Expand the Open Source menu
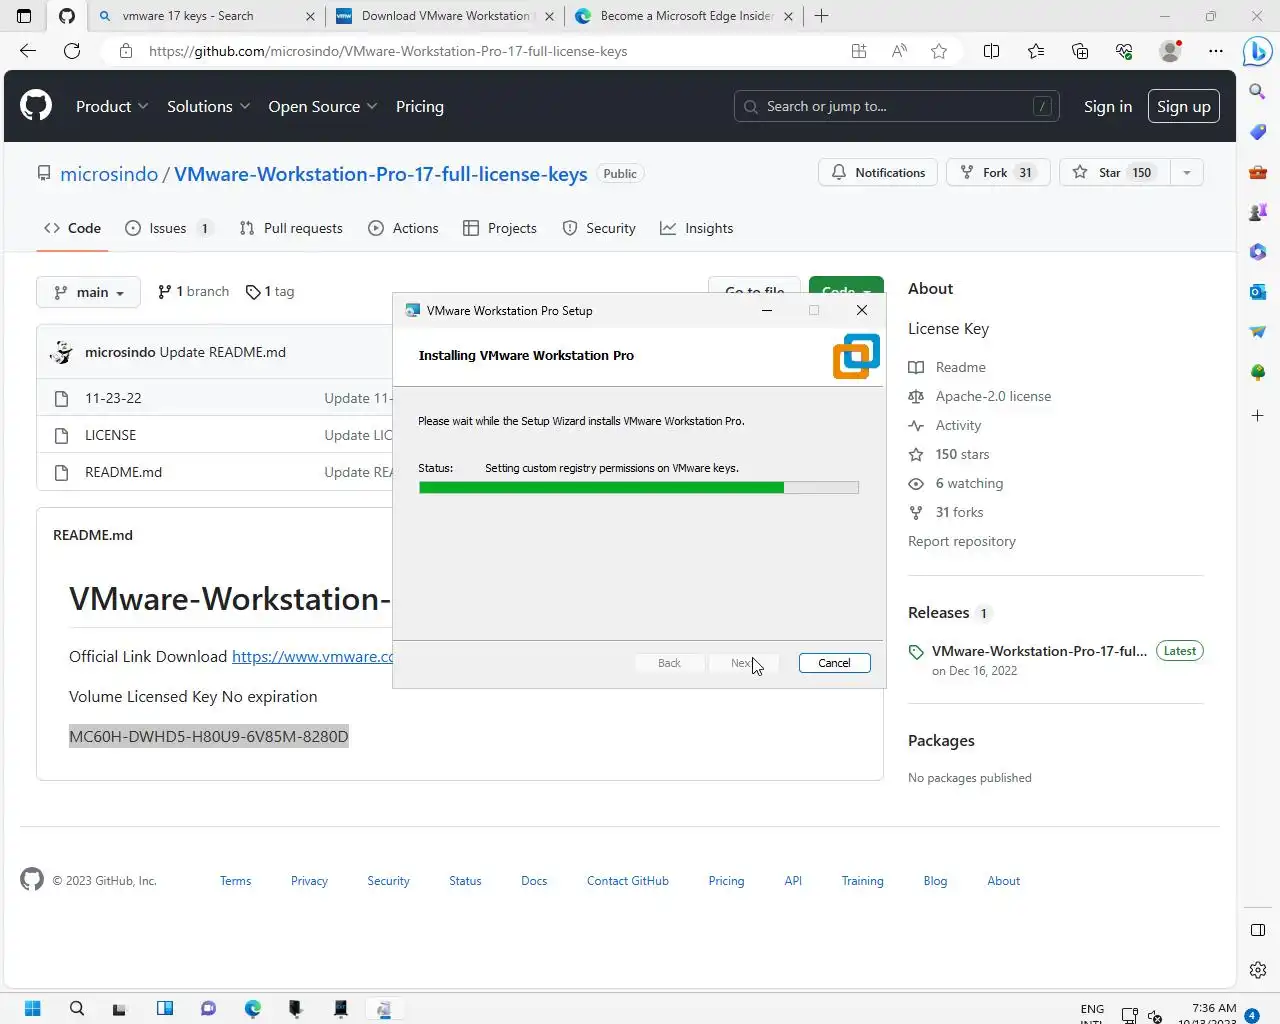Image resolution: width=1280 pixels, height=1024 pixels. click(323, 106)
